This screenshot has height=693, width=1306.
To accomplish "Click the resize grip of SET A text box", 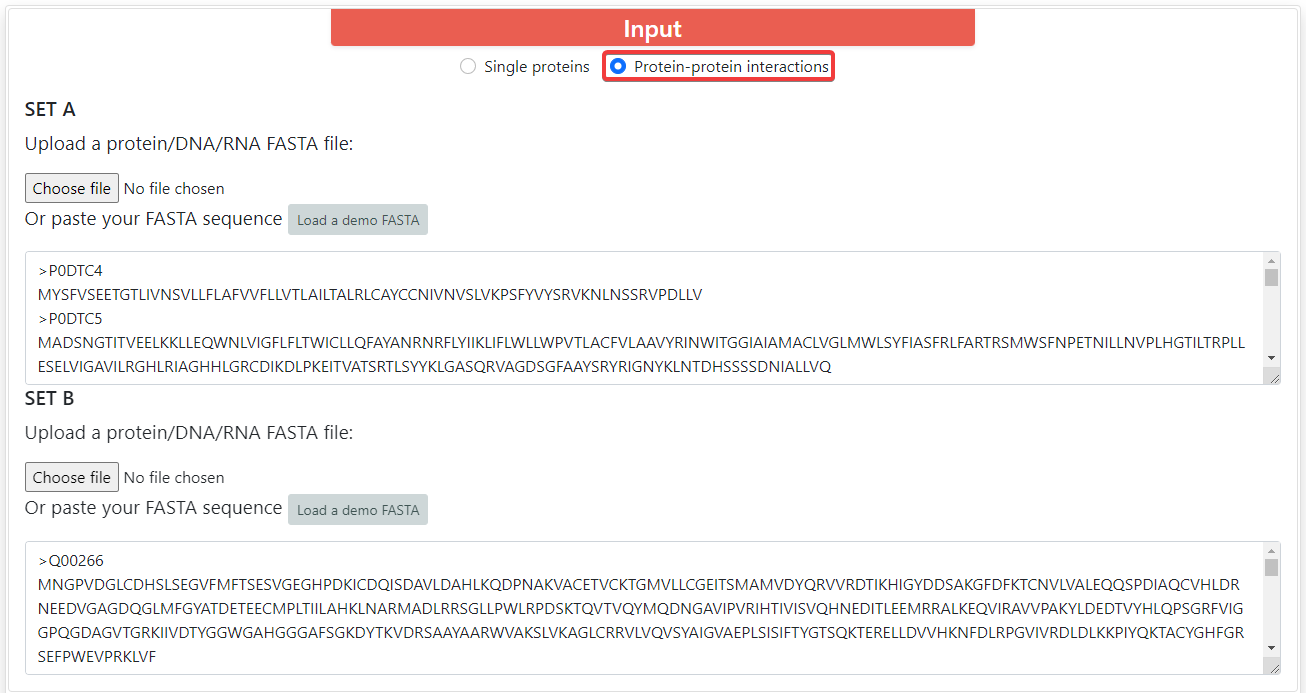I will click(1273, 377).
